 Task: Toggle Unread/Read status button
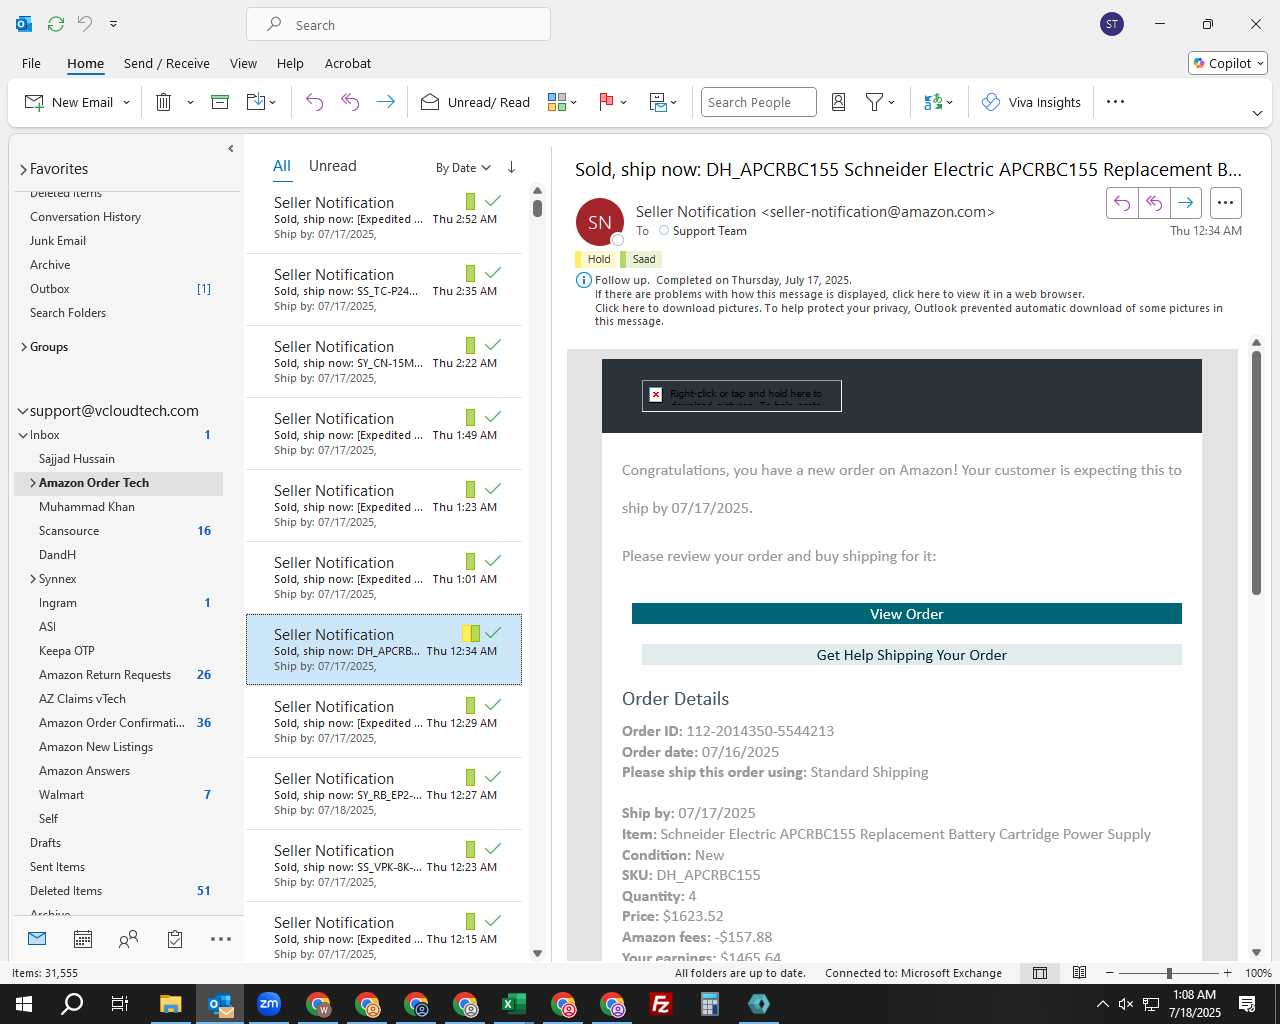pos(475,102)
